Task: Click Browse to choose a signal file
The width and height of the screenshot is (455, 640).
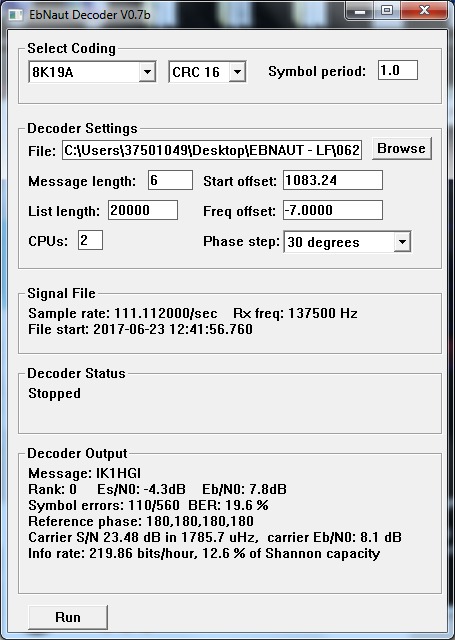Action: click(x=402, y=148)
